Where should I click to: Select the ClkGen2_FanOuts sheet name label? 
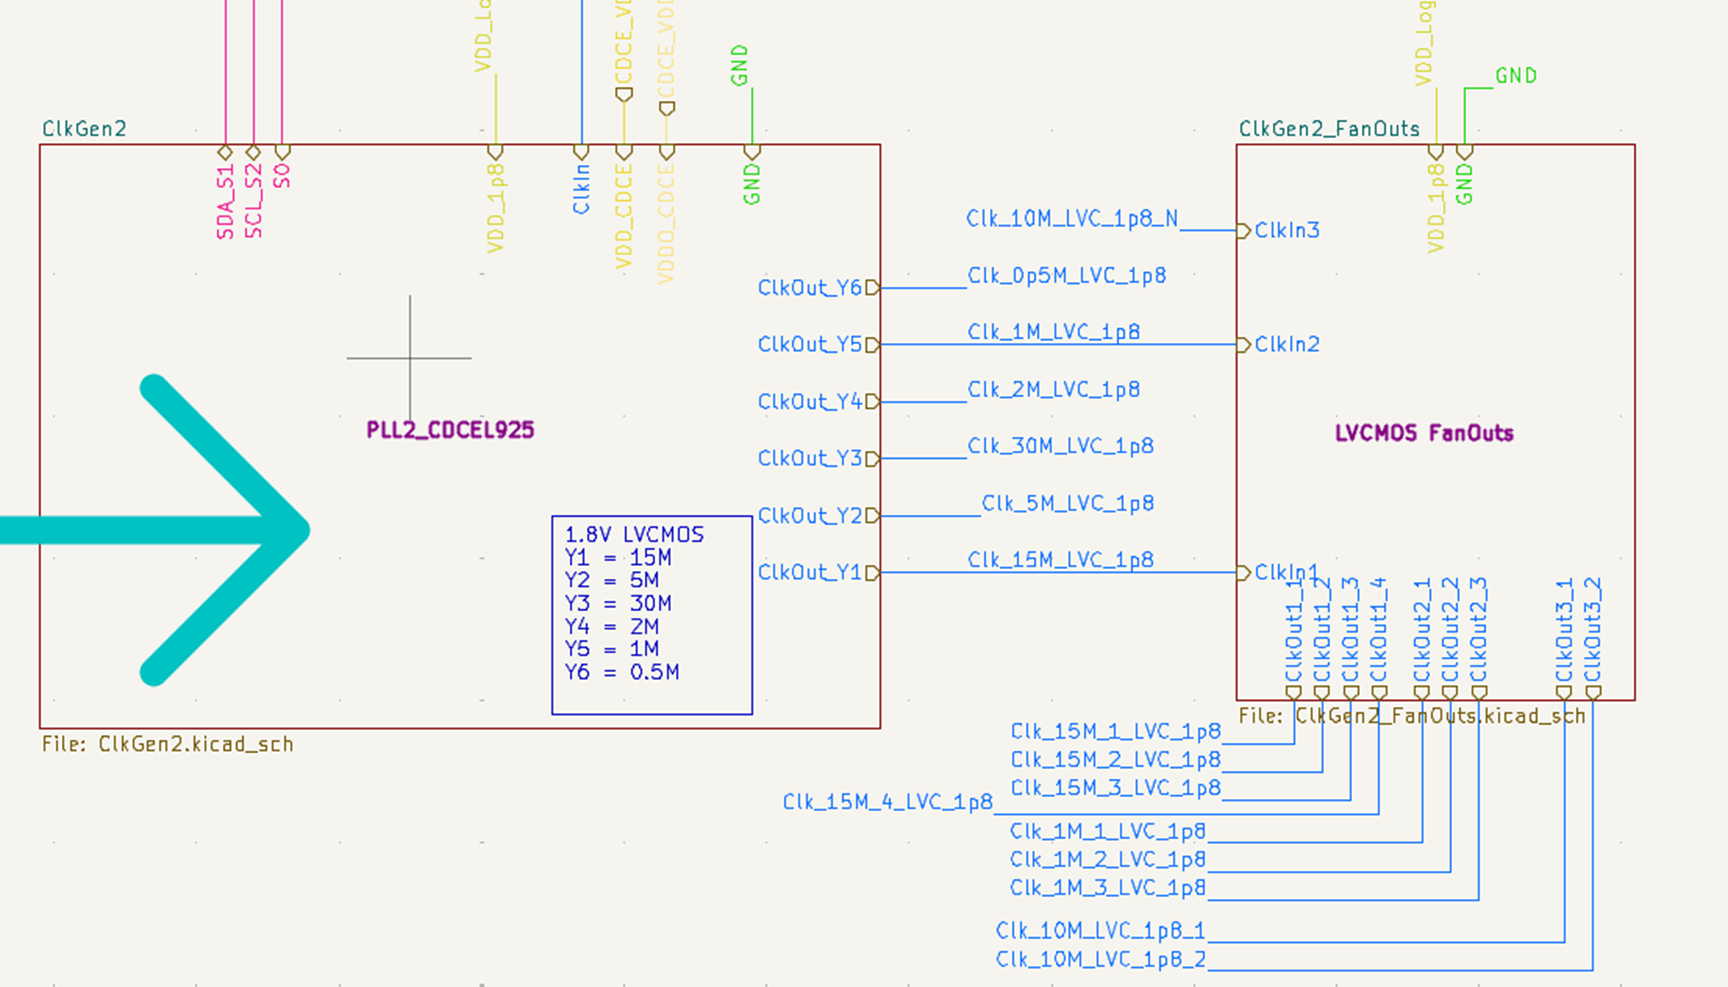[1329, 129]
